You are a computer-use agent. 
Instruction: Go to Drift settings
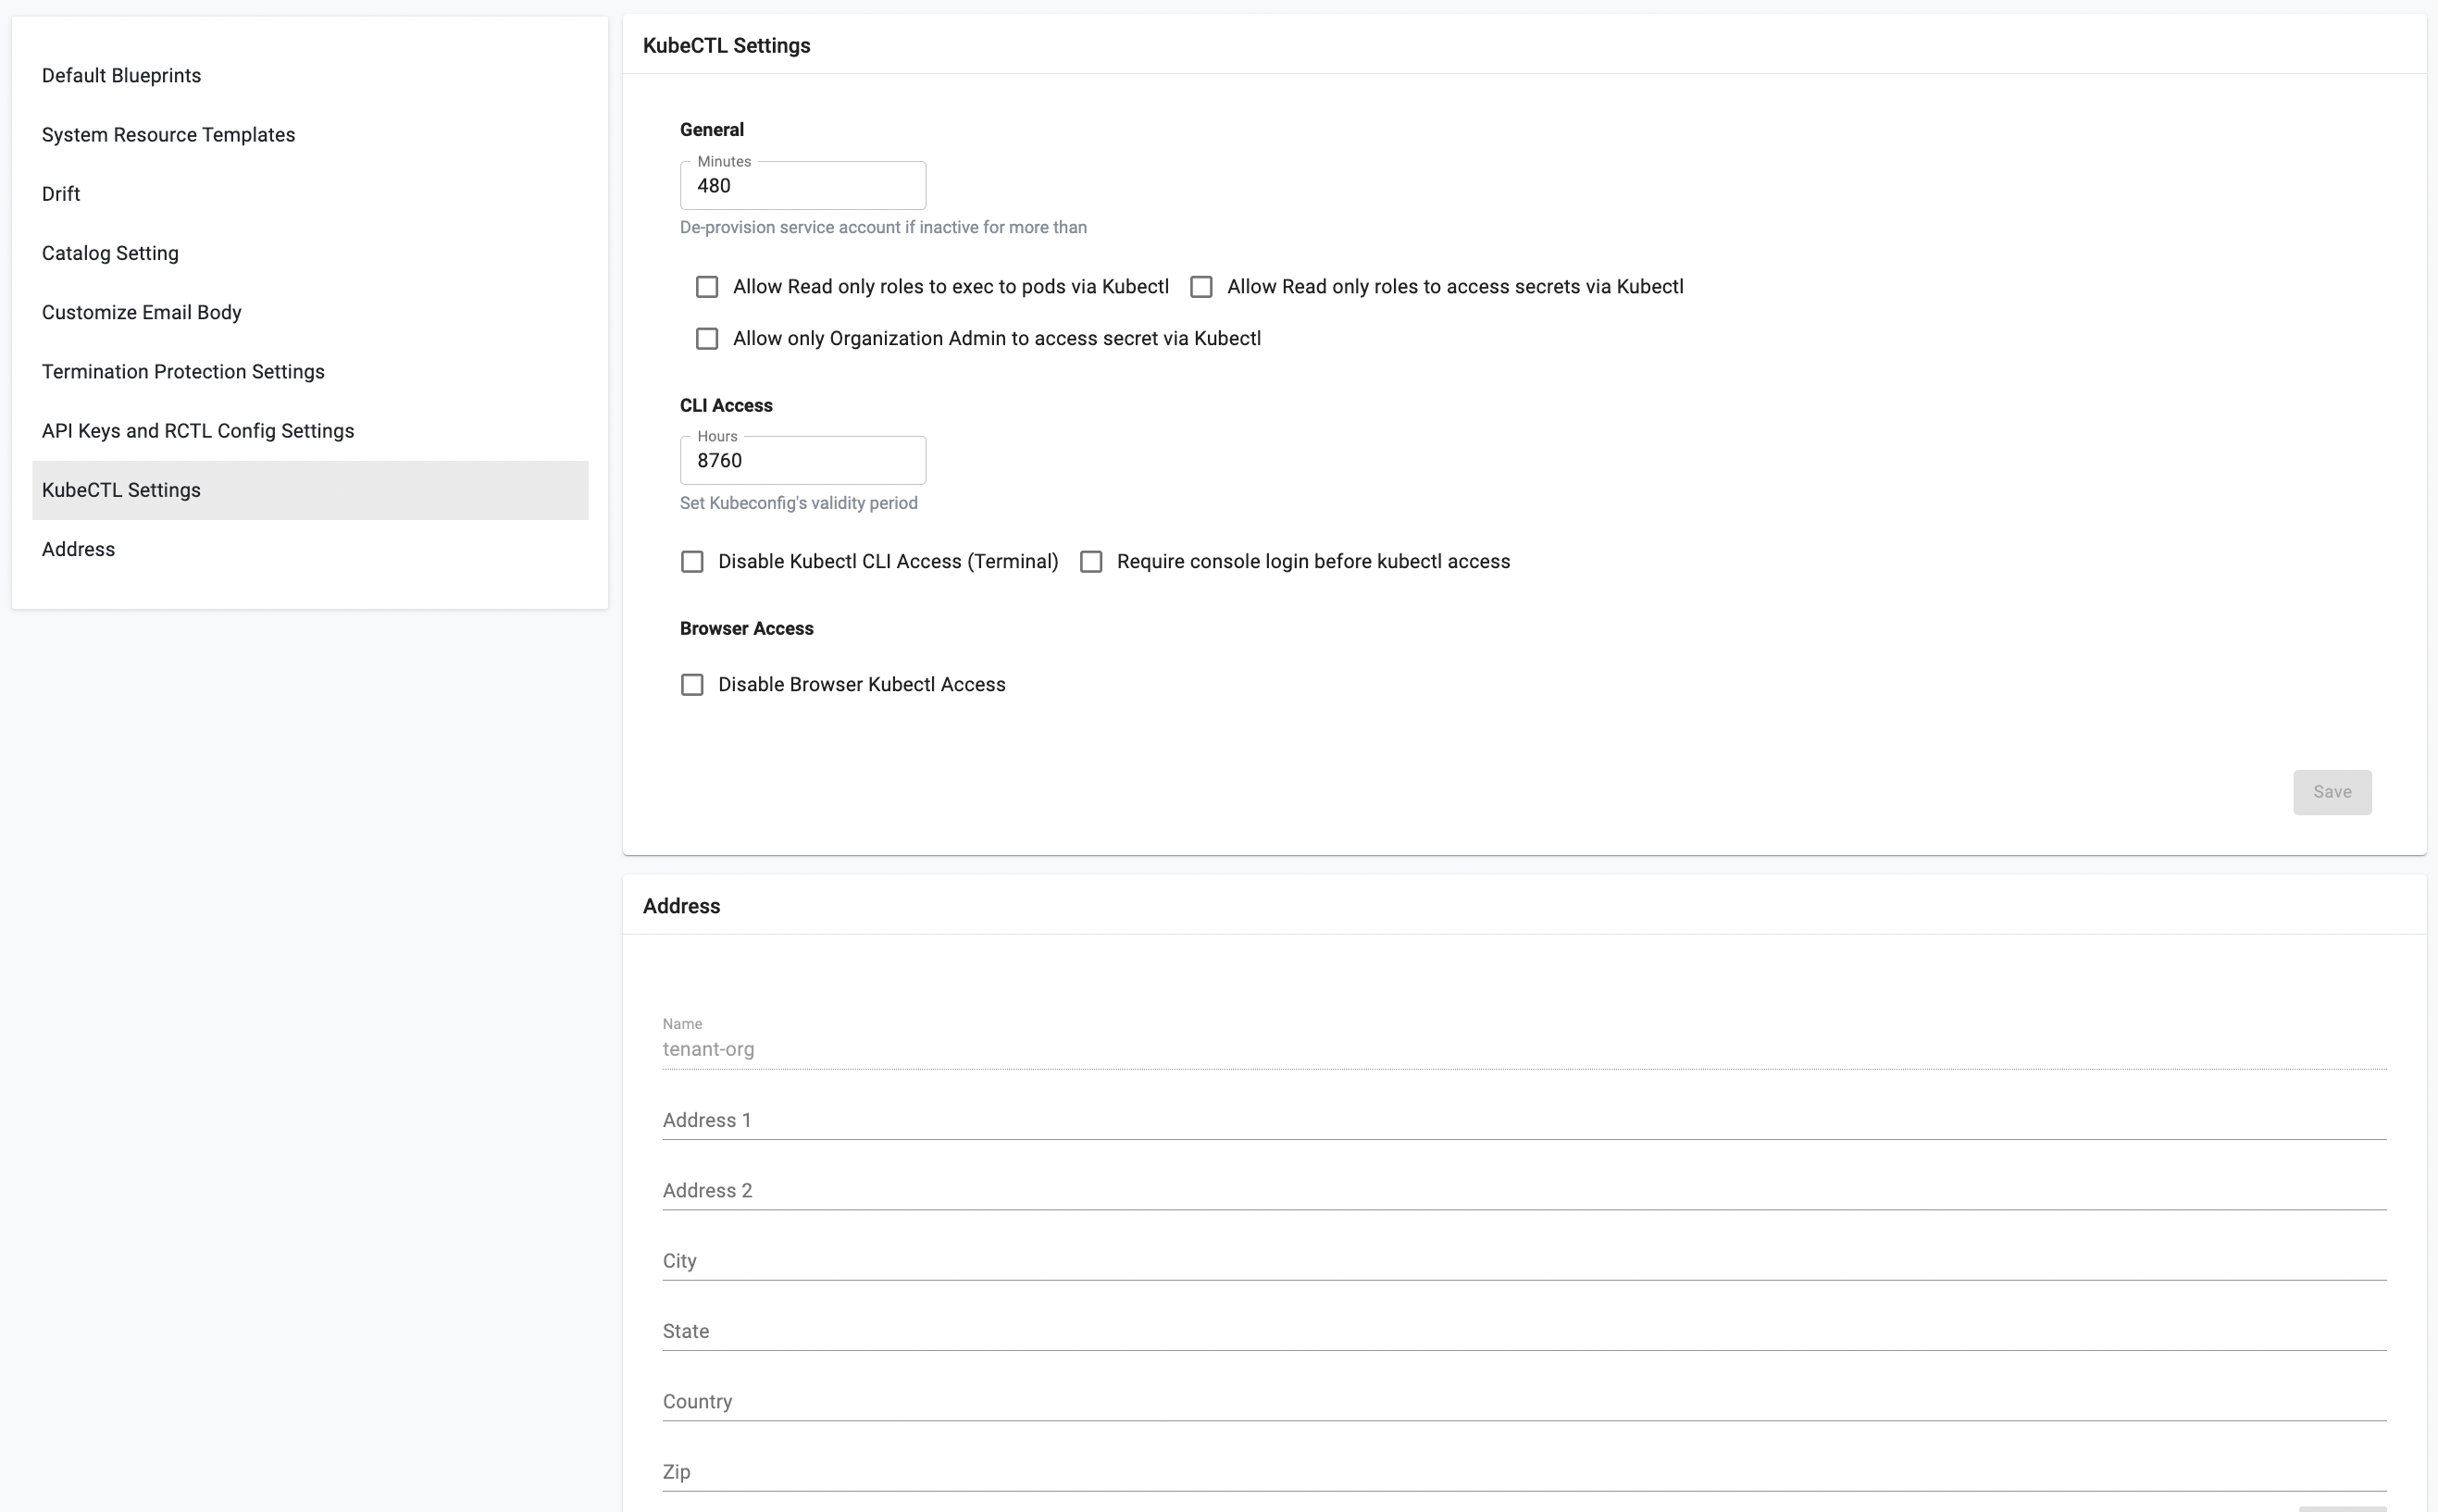point(61,194)
